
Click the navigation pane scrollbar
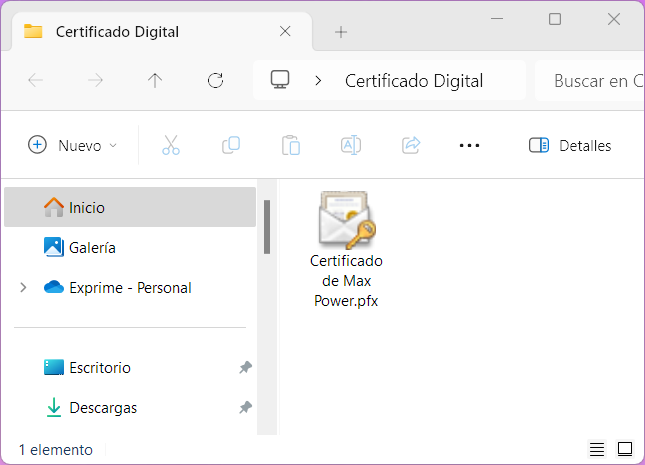click(x=266, y=227)
